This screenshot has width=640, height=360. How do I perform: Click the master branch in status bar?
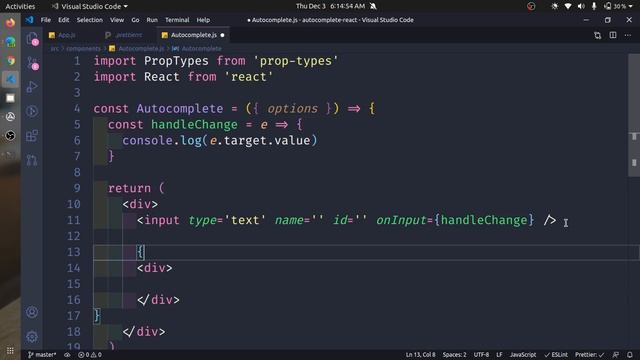(42, 355)
